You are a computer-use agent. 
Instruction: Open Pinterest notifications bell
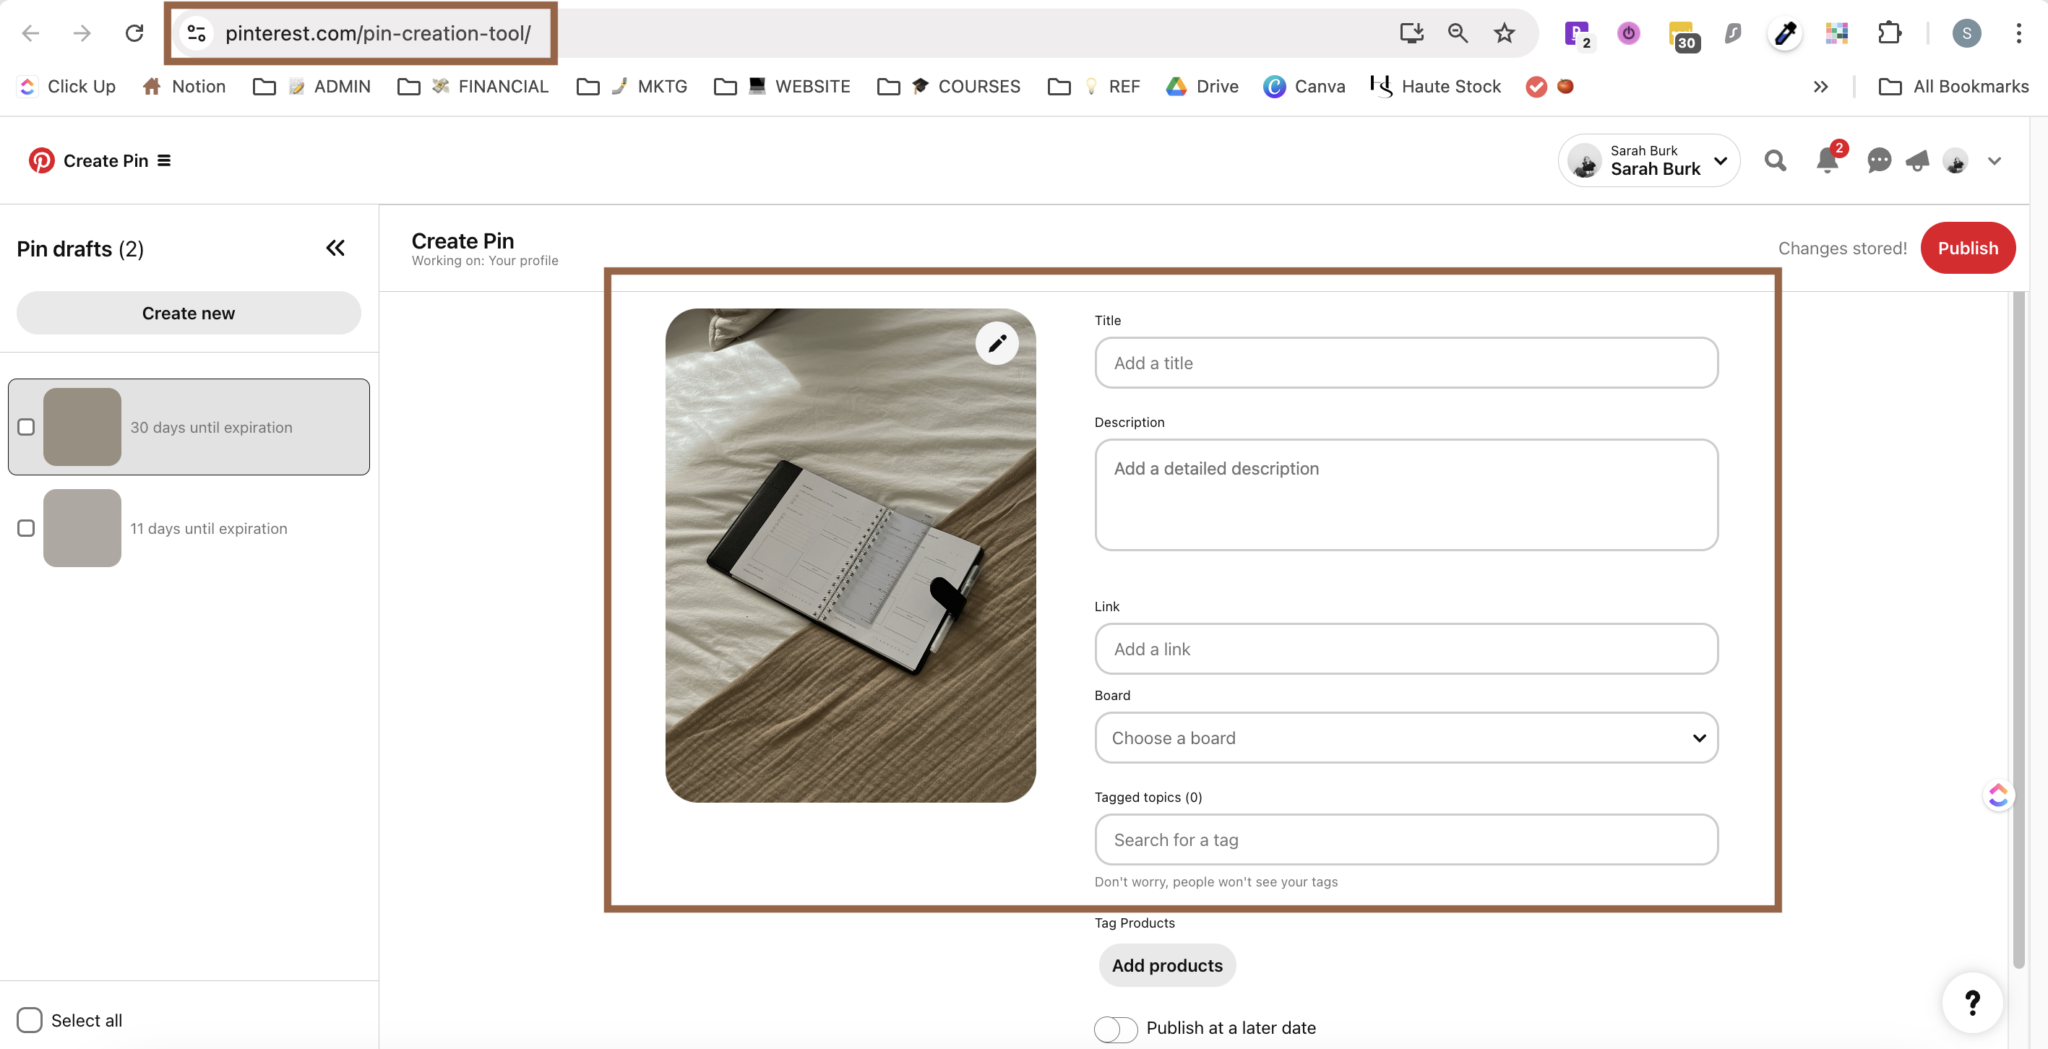coord(1827,160)
